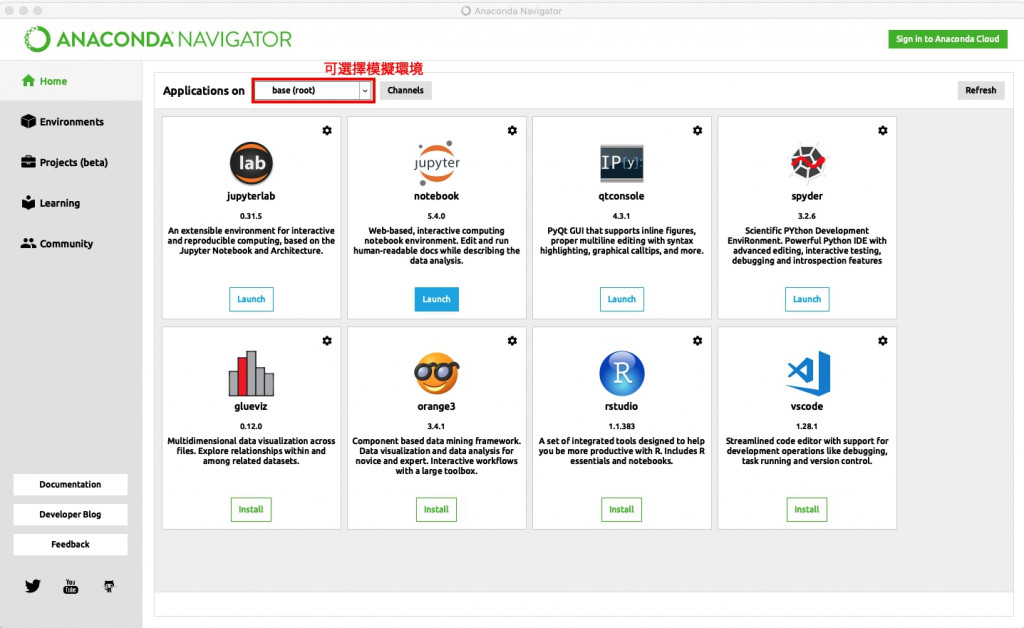Click the spyder web icon
Image resolution: width=1024 pixels, height=628 pixels.
(807, 162)
